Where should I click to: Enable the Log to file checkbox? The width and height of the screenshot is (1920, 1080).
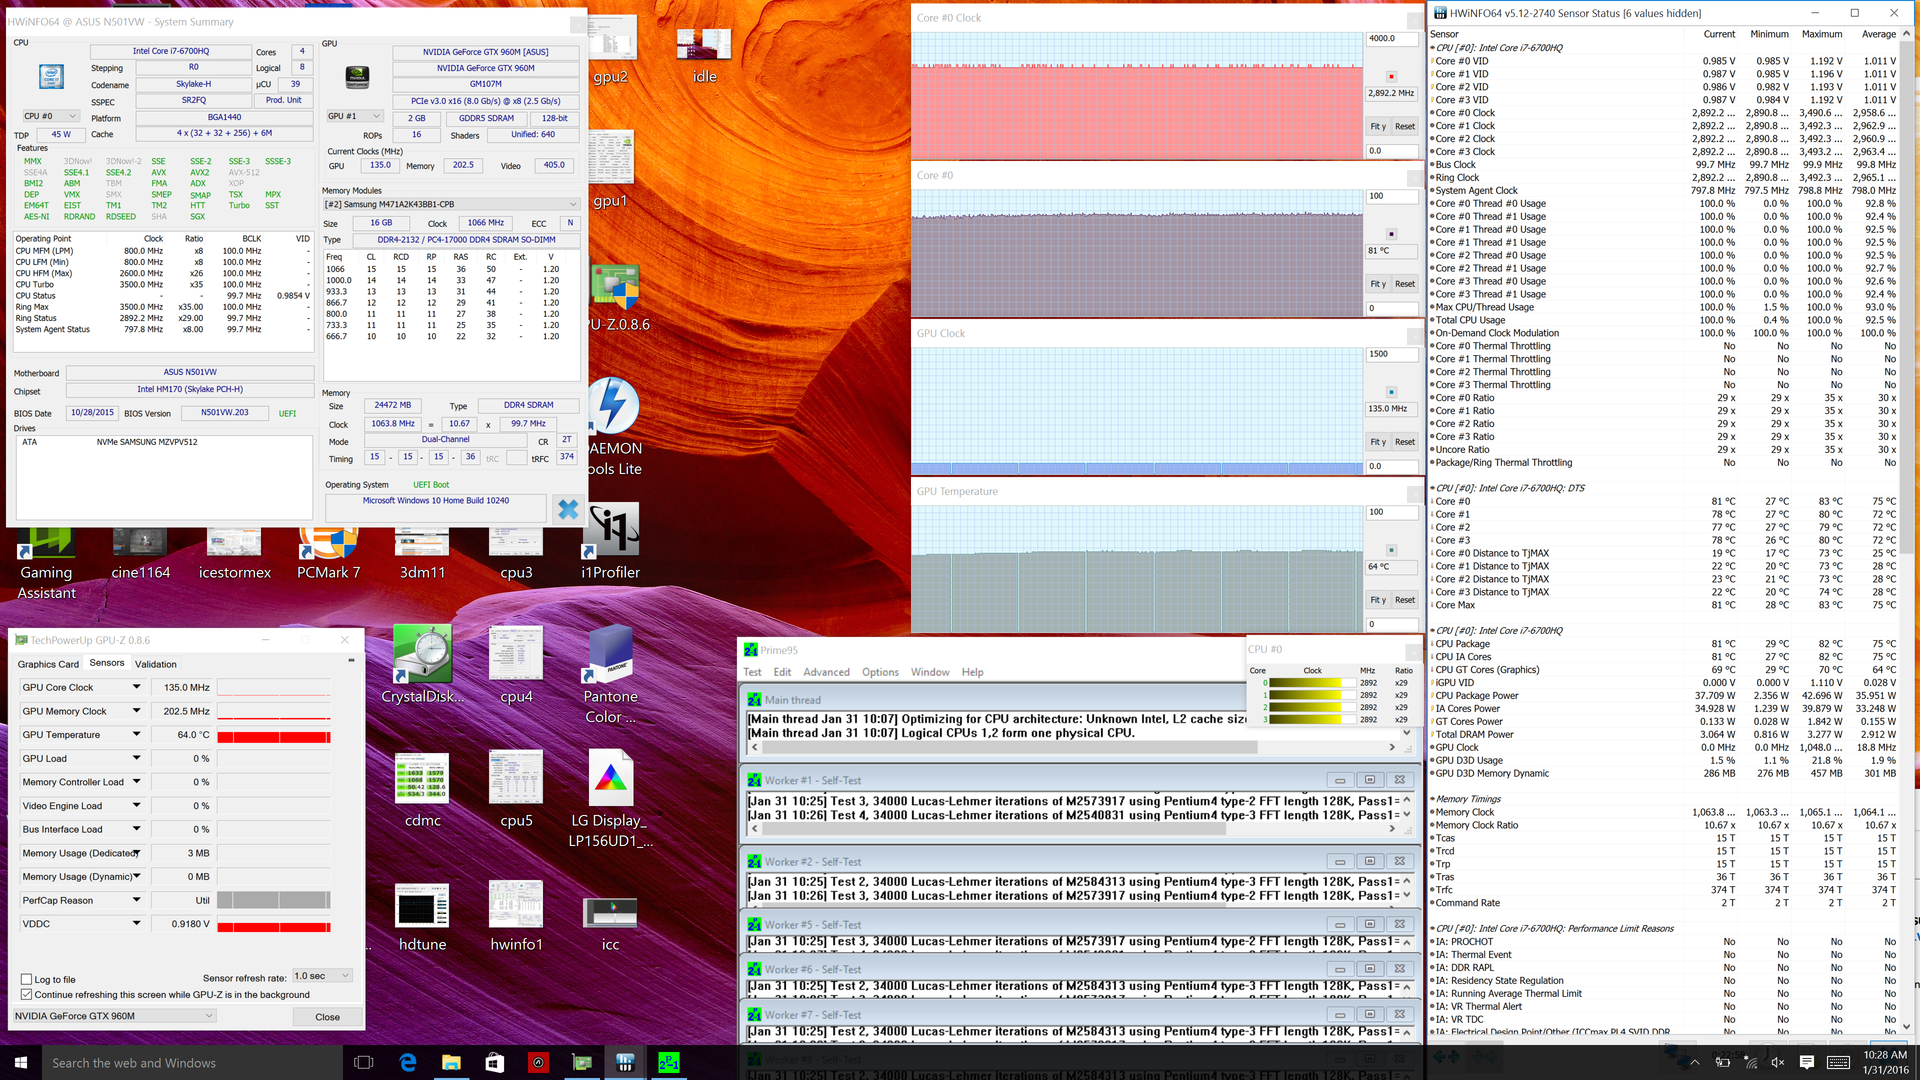(27, 979)
